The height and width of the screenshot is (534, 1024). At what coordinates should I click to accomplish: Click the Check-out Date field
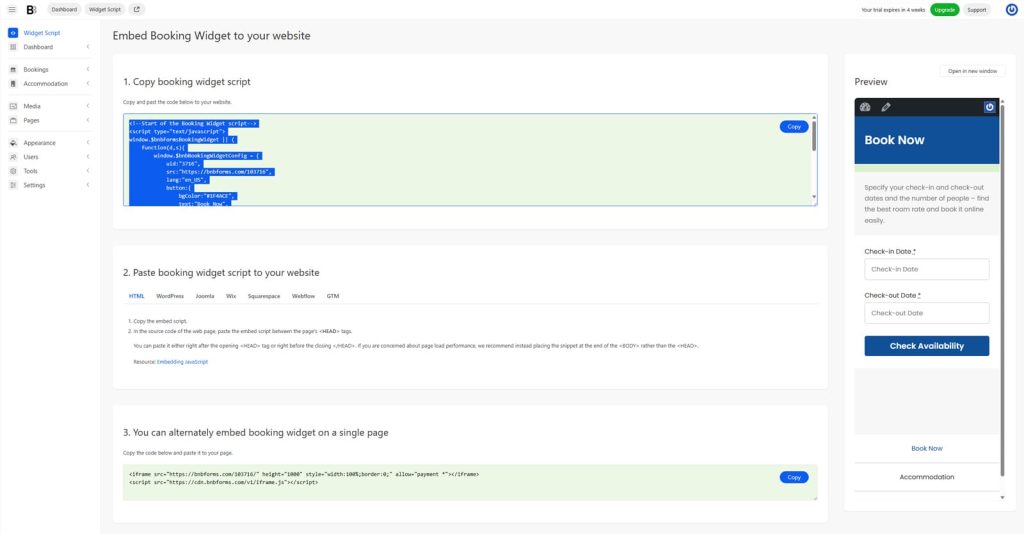(x=926, y=313)
